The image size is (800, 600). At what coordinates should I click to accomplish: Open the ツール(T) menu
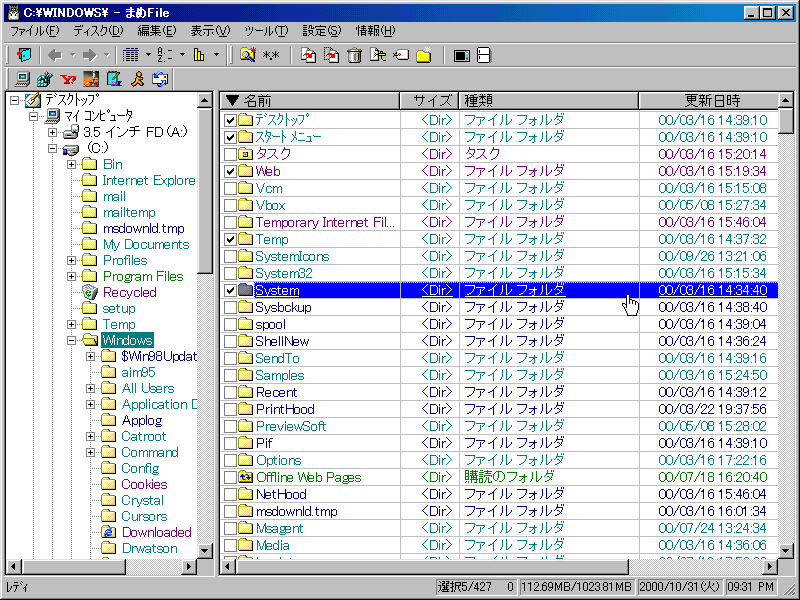266,31
